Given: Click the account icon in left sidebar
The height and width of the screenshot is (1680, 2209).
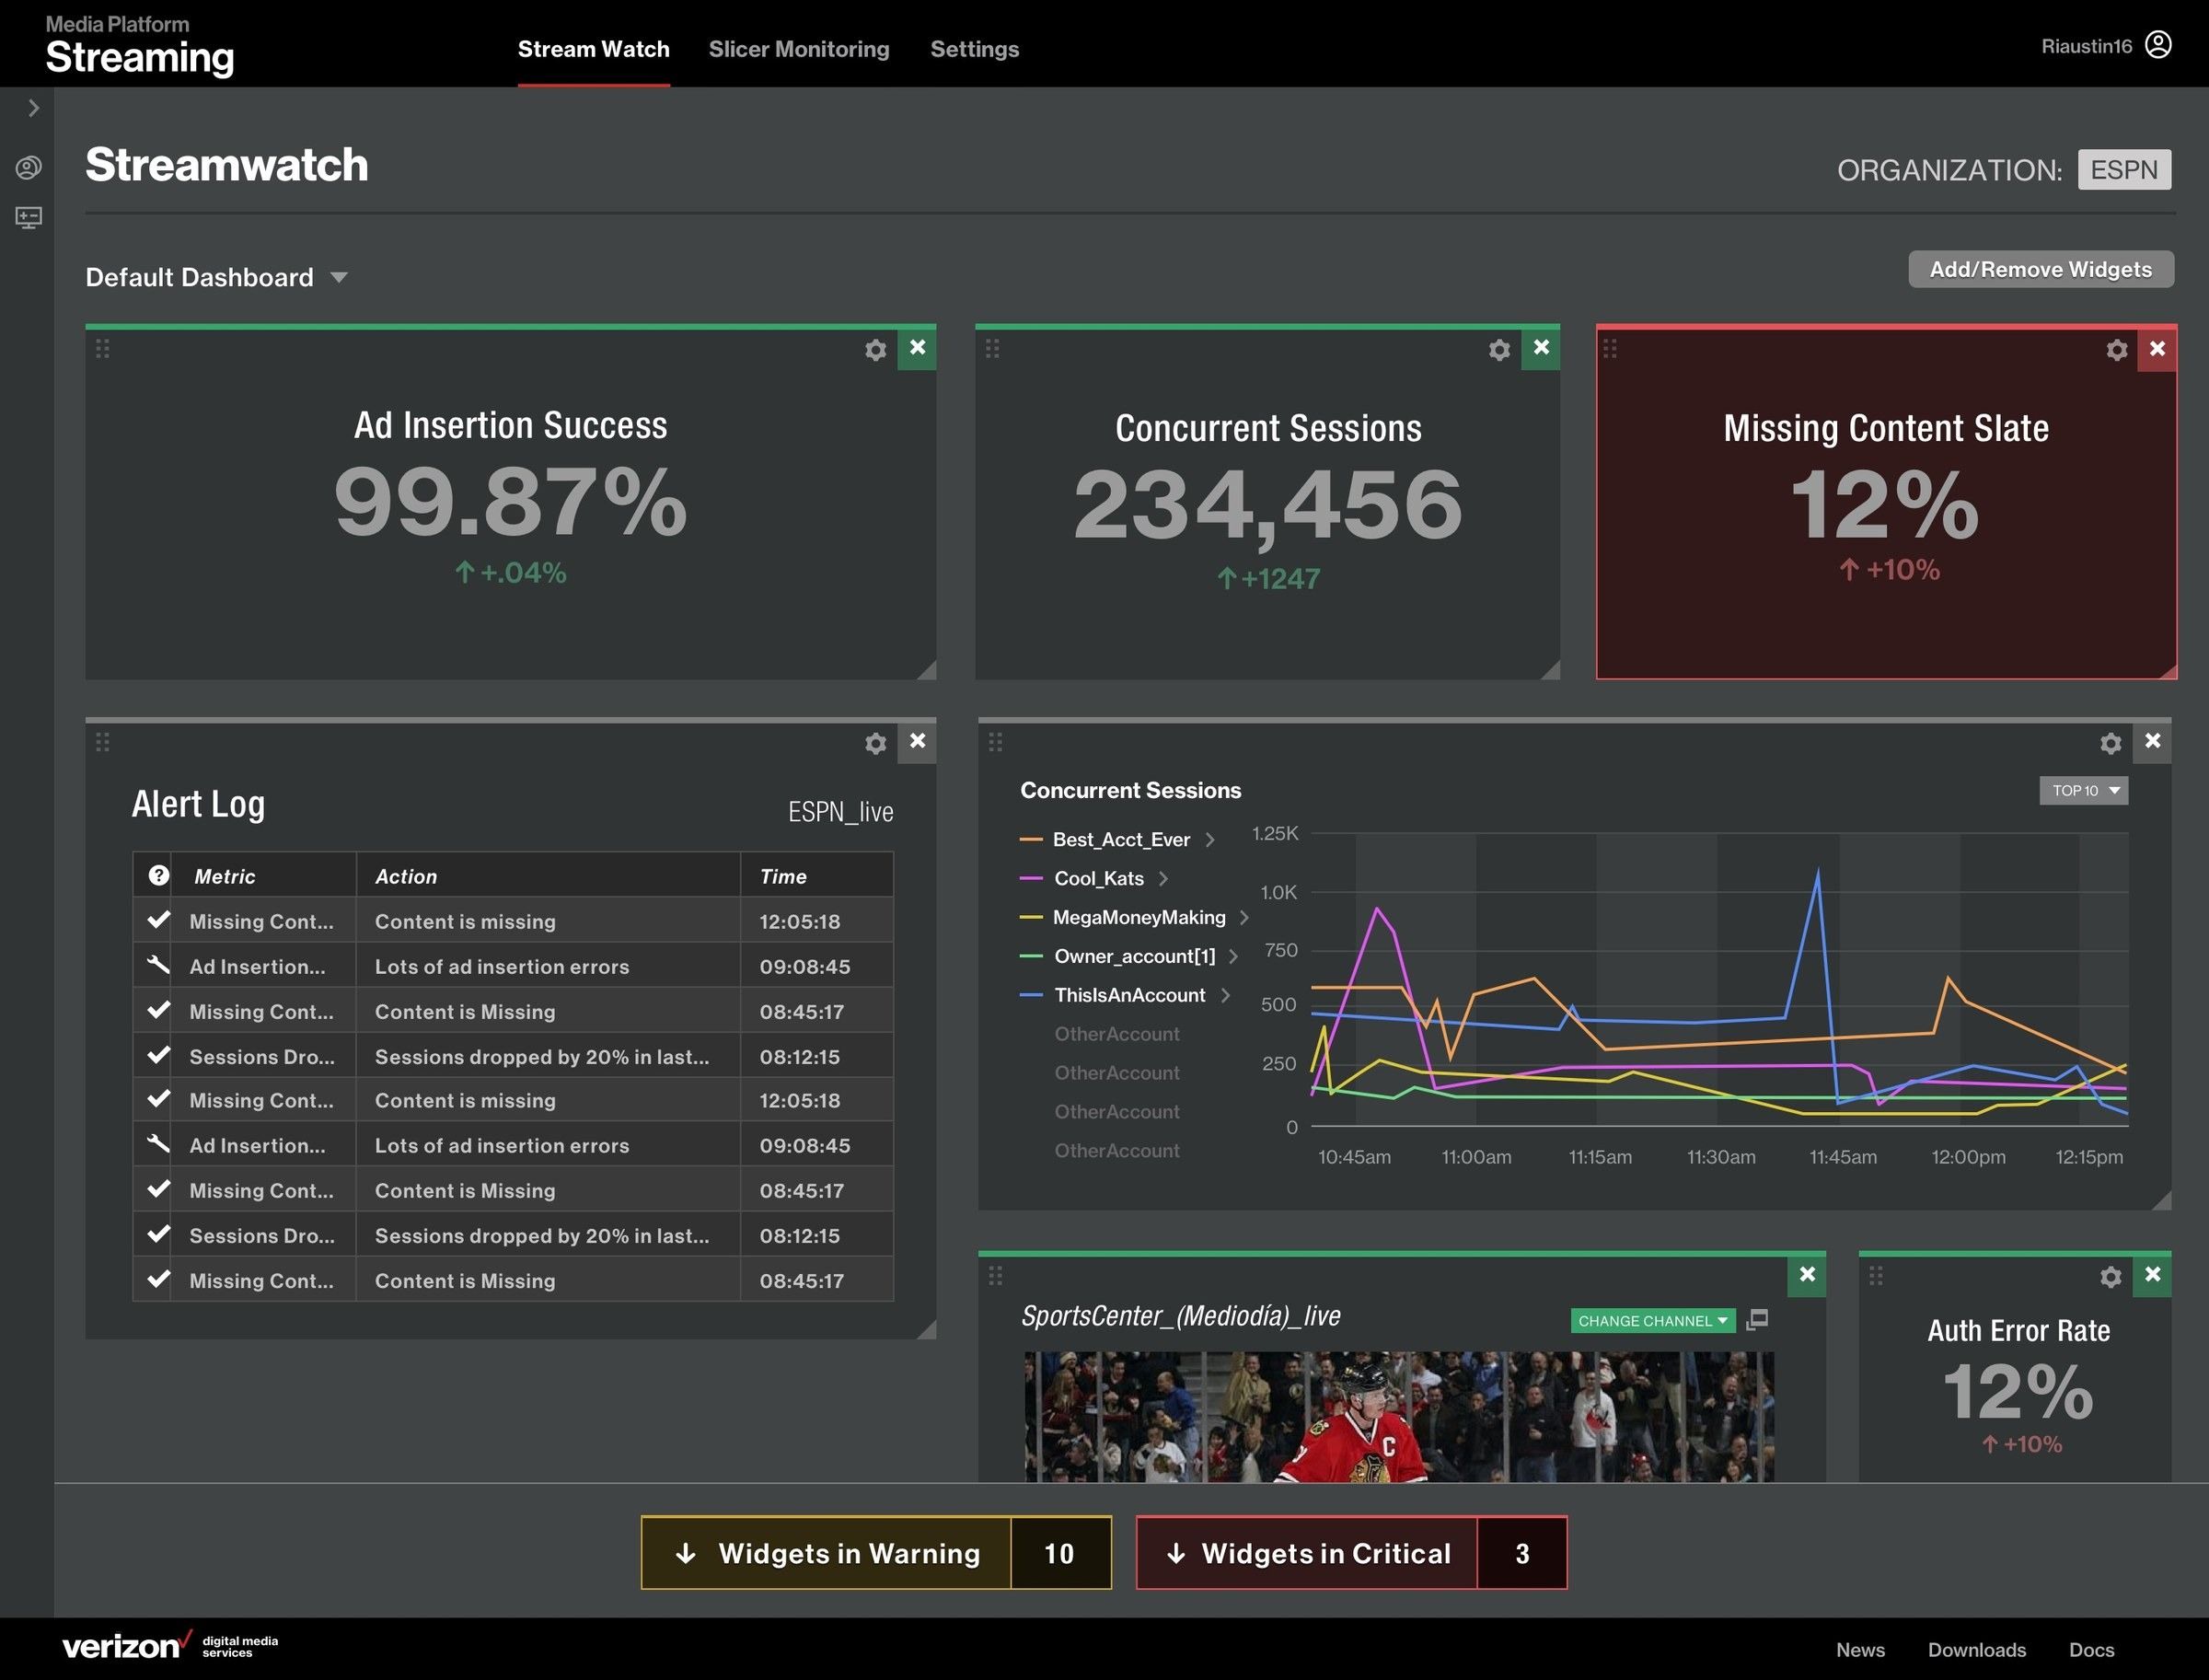Looking at the screenshot, I should tap(29, 167).
